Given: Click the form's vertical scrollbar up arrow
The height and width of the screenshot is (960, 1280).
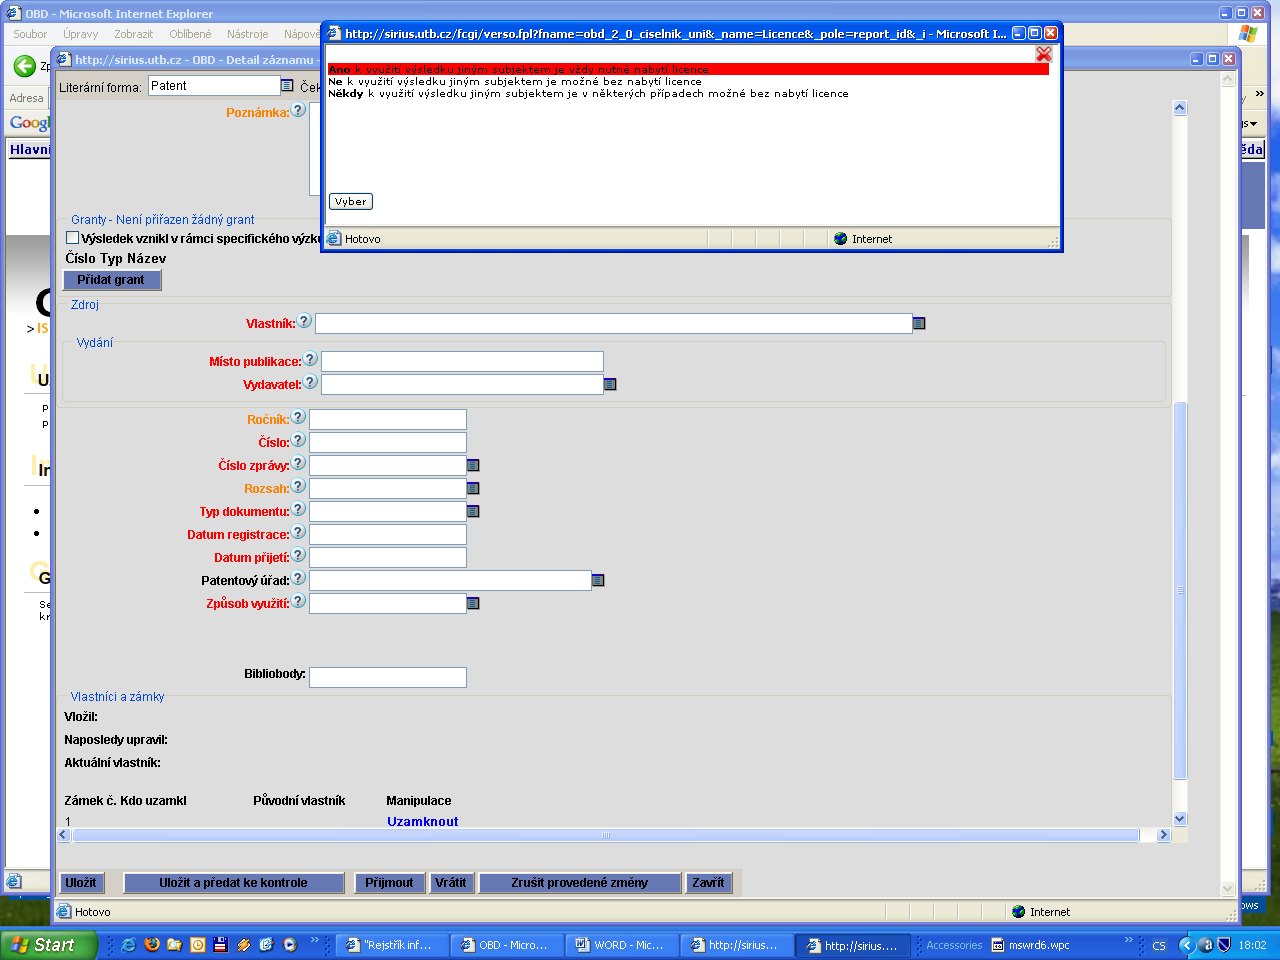Looking at the screenshot, I should tap(1179, 108).
